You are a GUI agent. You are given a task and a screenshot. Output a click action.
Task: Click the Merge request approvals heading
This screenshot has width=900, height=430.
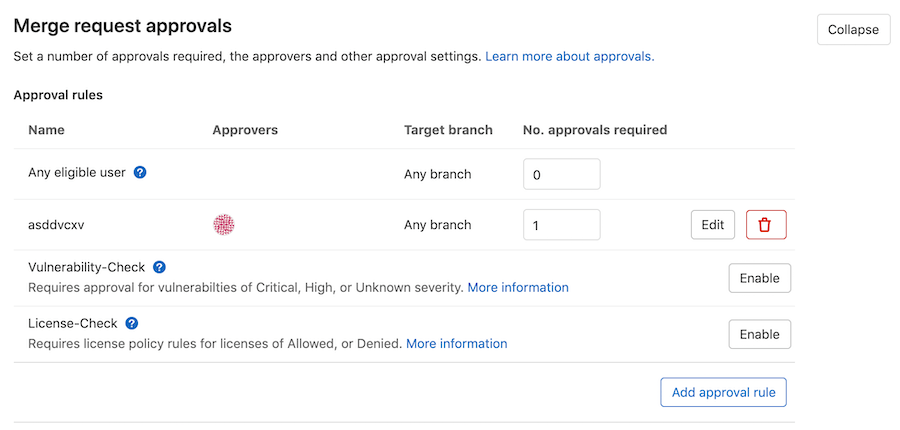click(122, 26)
